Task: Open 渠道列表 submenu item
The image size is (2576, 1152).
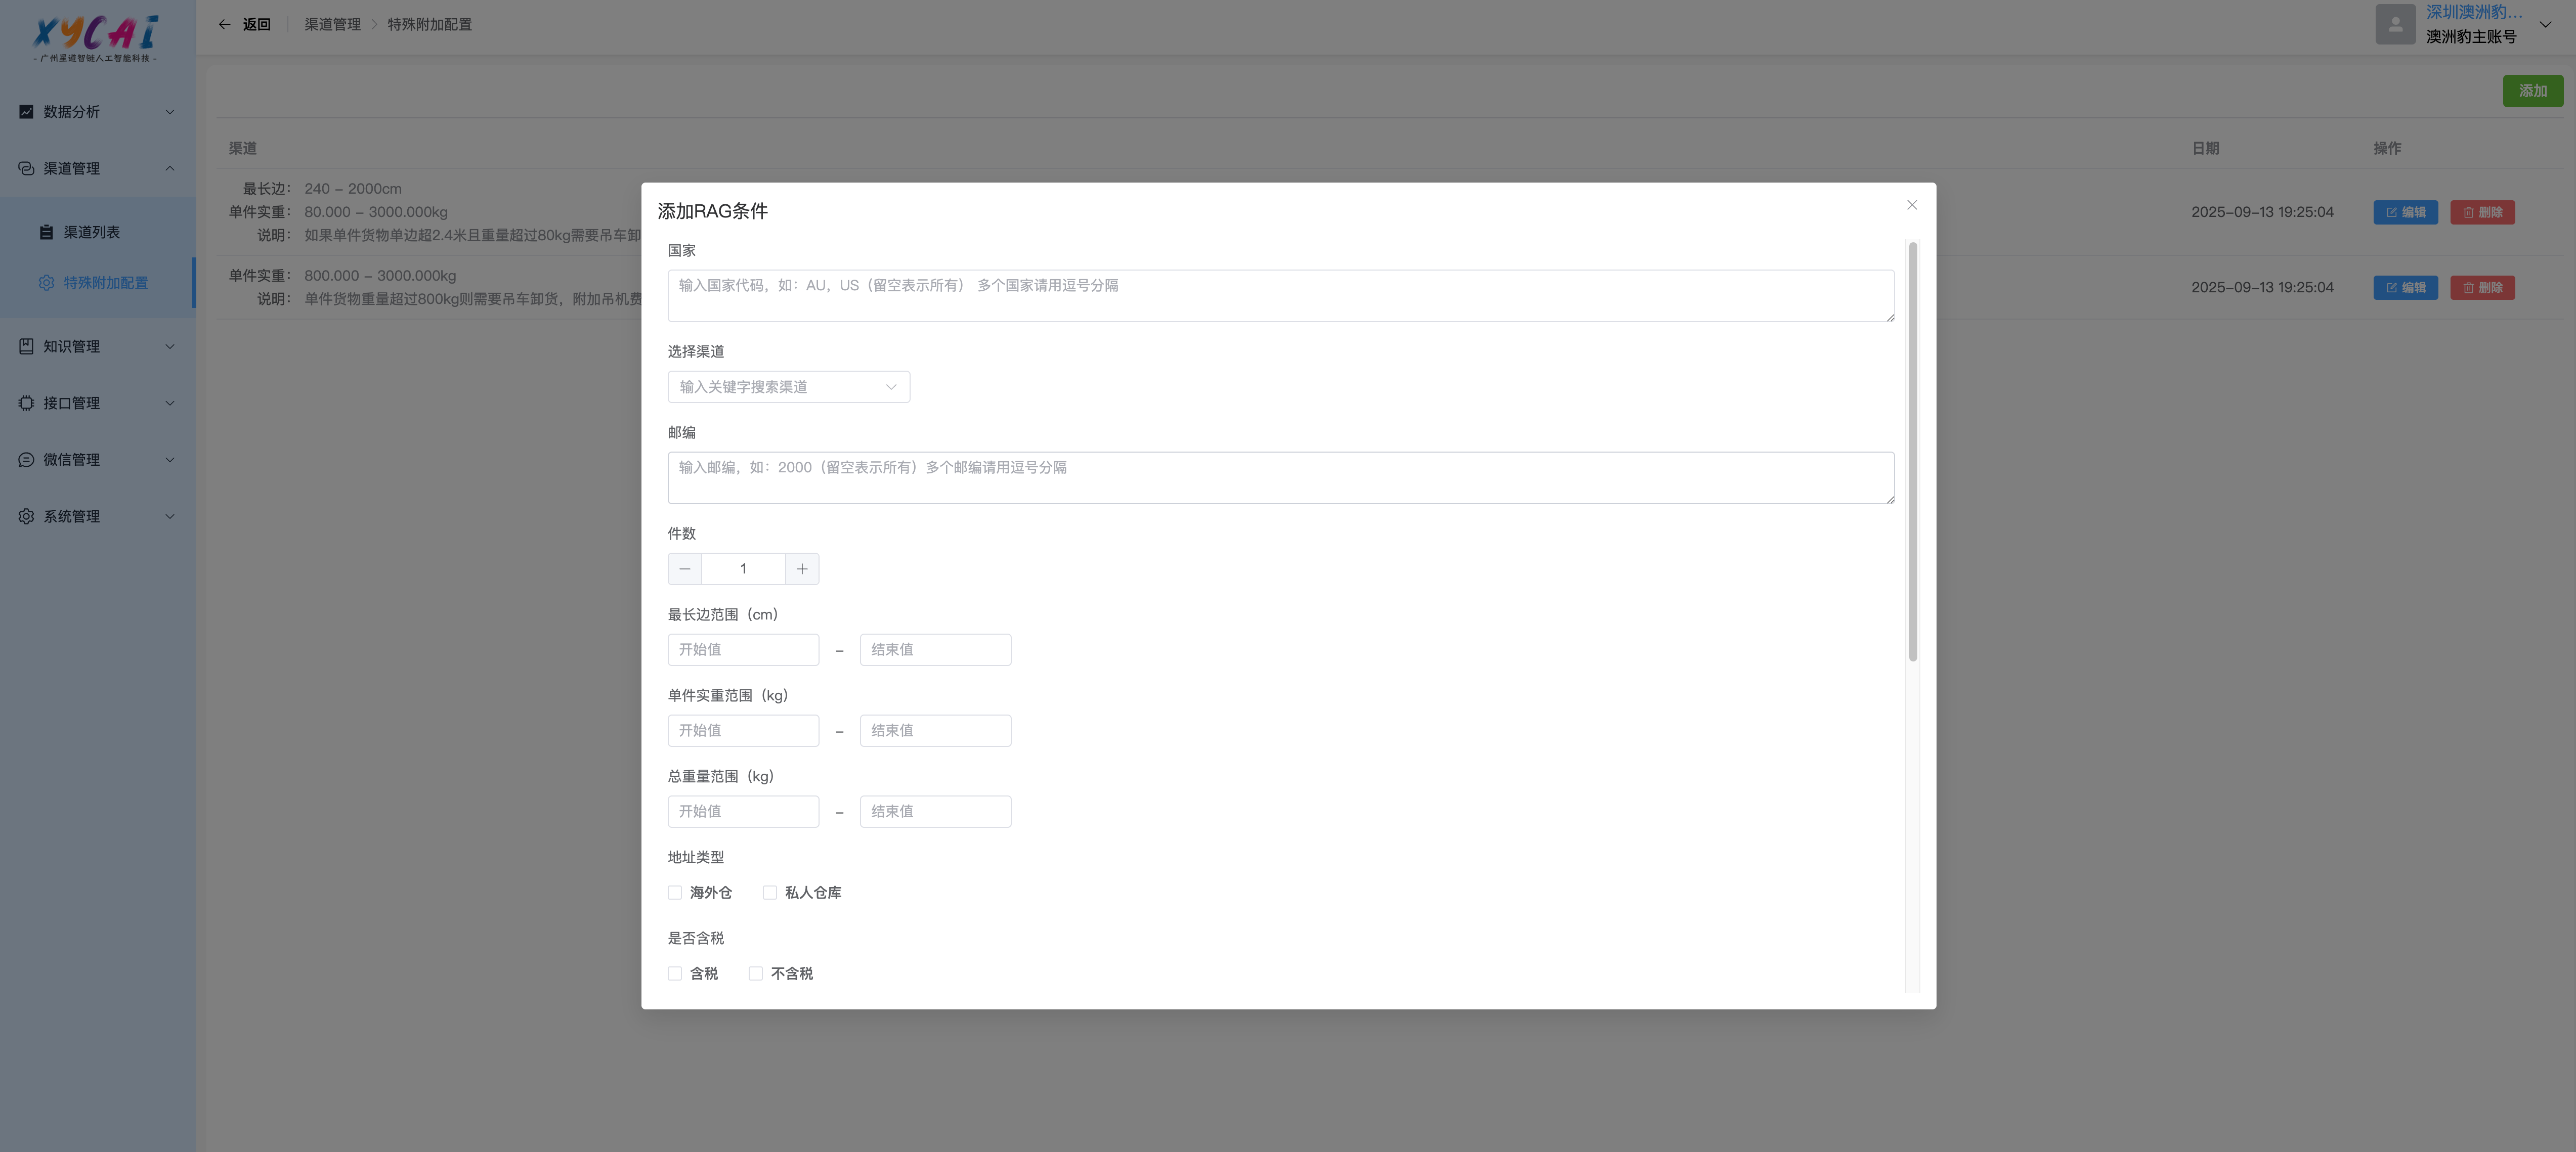Action: (92, 232)
